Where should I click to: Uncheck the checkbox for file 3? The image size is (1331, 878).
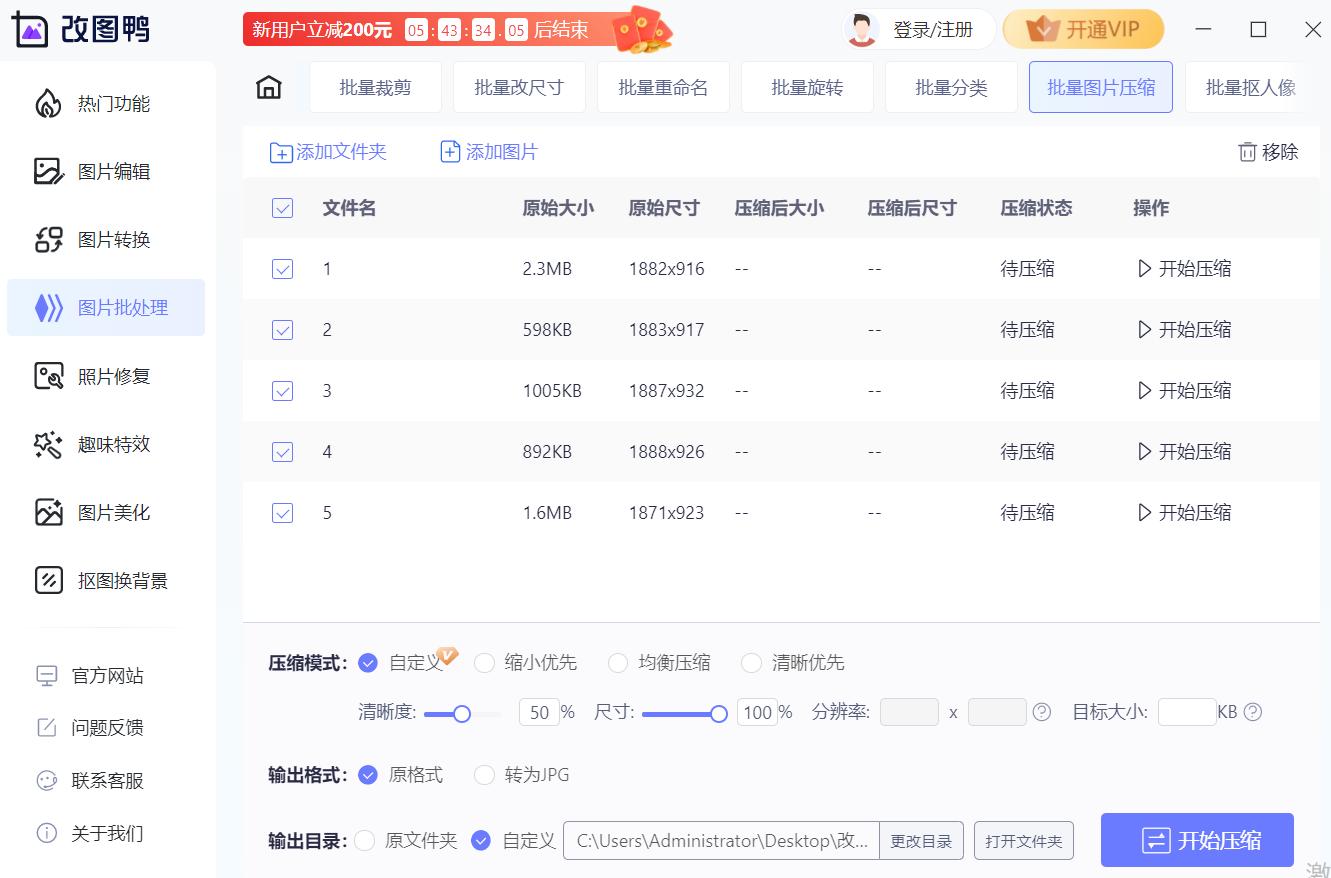point(282,390)
